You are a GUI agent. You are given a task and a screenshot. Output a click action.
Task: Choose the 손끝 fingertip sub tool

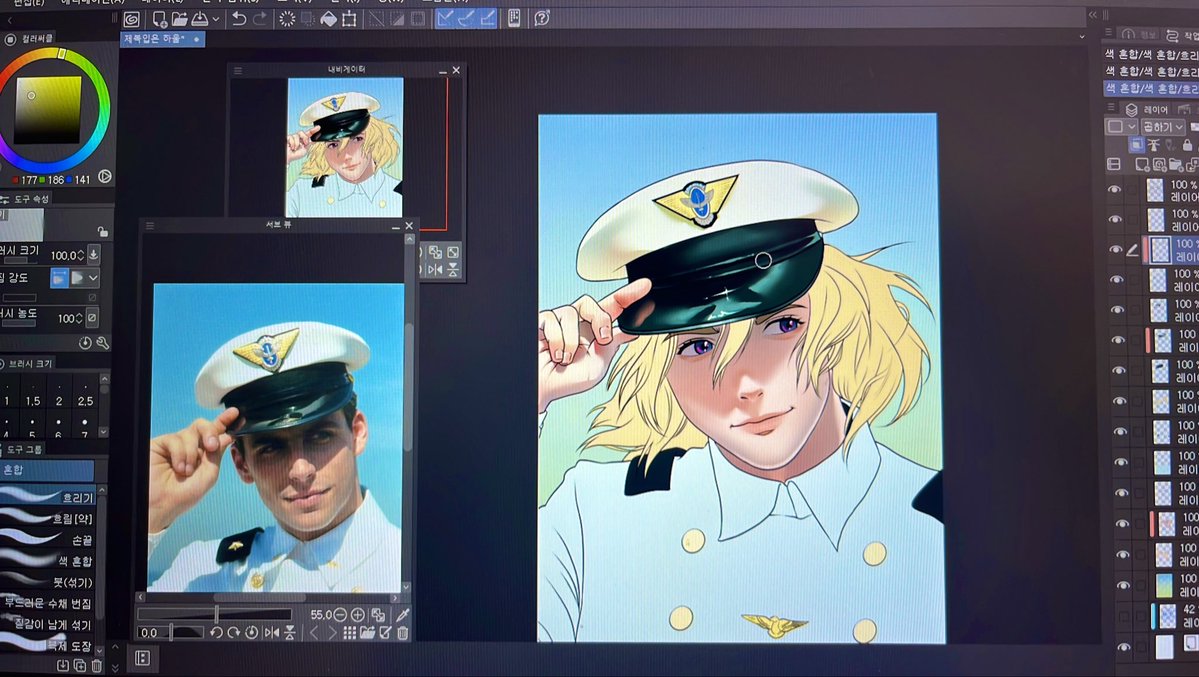tap(47, 539)
